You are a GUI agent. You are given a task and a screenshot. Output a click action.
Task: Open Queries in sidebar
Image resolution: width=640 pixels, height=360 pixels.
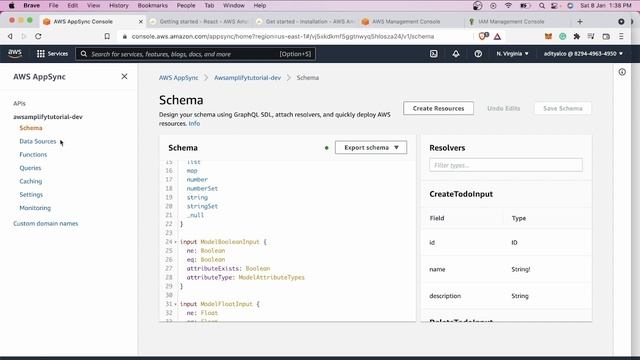click(x=30, y=168)
